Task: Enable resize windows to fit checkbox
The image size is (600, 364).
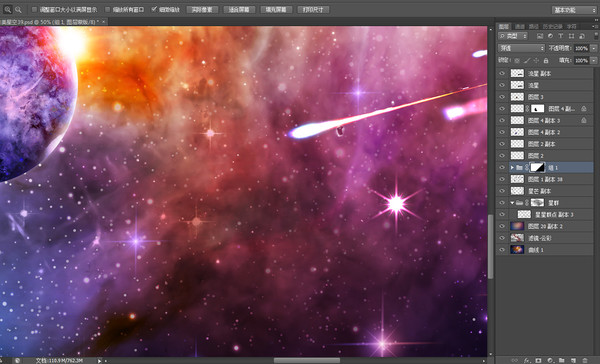Action: [34, 10]
